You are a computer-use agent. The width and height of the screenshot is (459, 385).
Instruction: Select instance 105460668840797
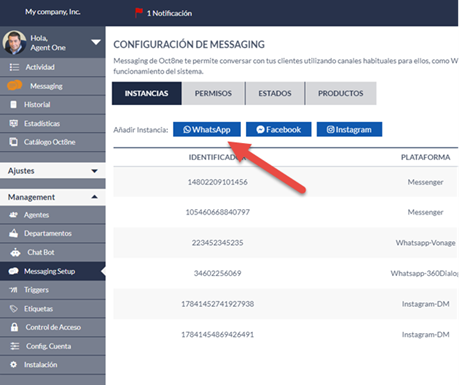pos(217,212)
